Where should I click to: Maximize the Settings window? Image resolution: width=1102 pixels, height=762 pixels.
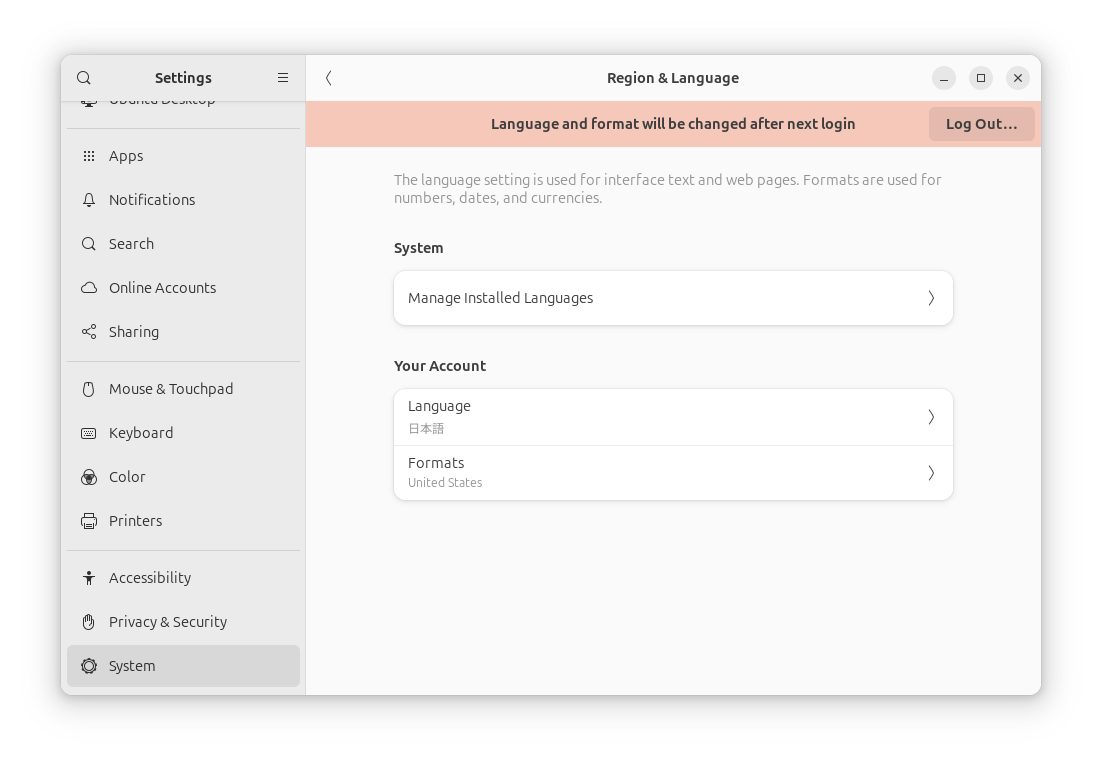pos(981,78)
